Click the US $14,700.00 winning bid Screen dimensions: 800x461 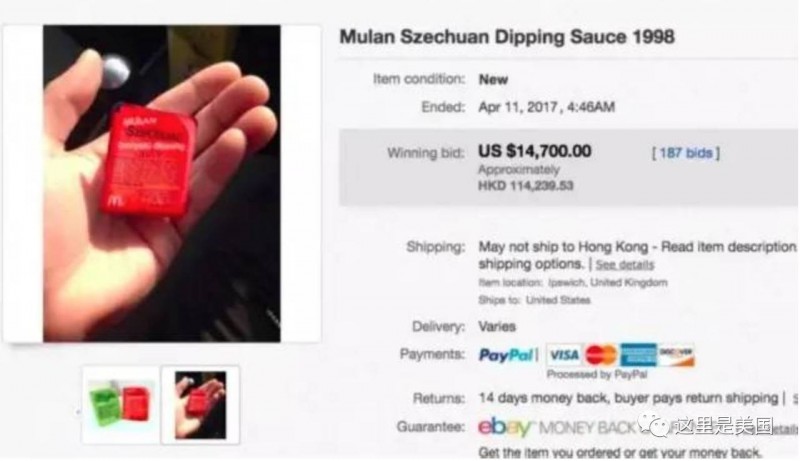[535, 151]
